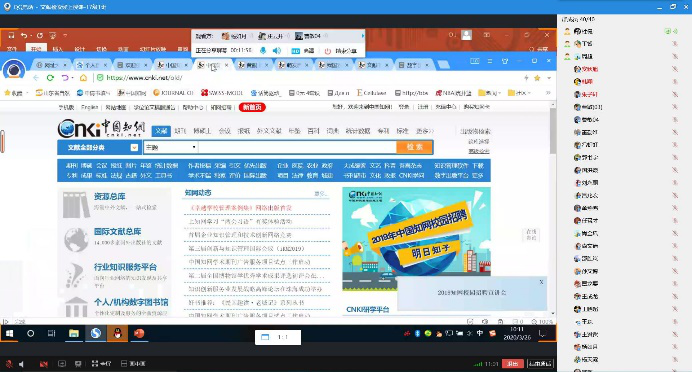The height and width of the screenshot is (372, 692).
Task: Click blue microphone icon in sharing bar
Action: tap(263, 51)
